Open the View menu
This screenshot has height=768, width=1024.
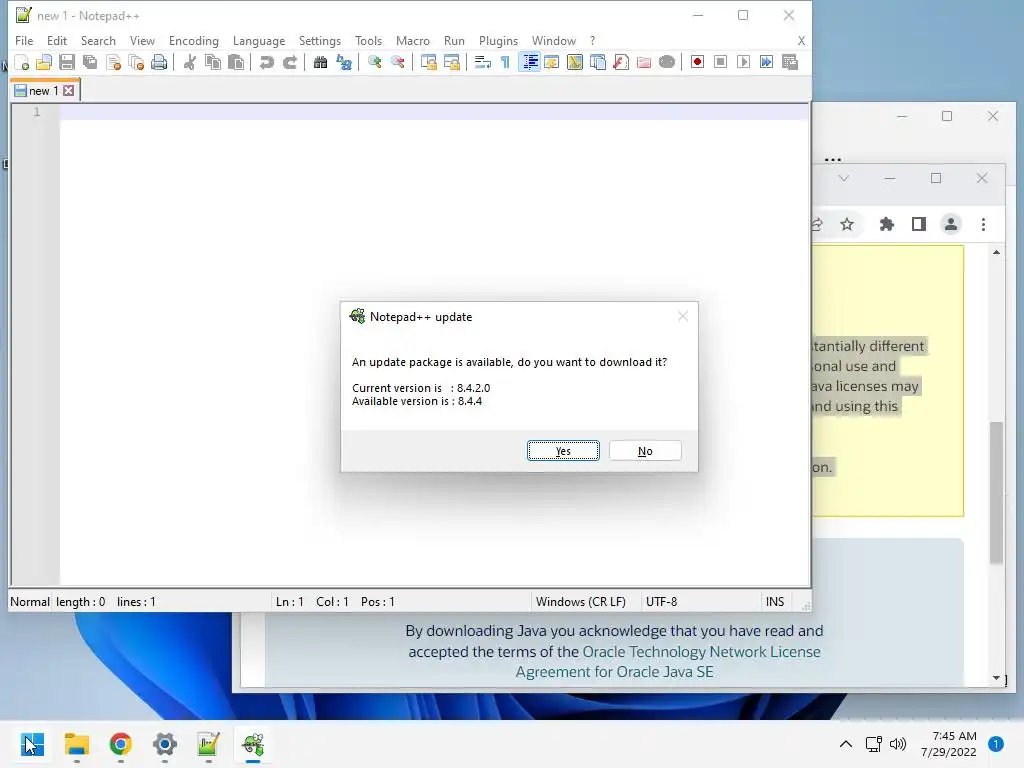click(142, 40)
